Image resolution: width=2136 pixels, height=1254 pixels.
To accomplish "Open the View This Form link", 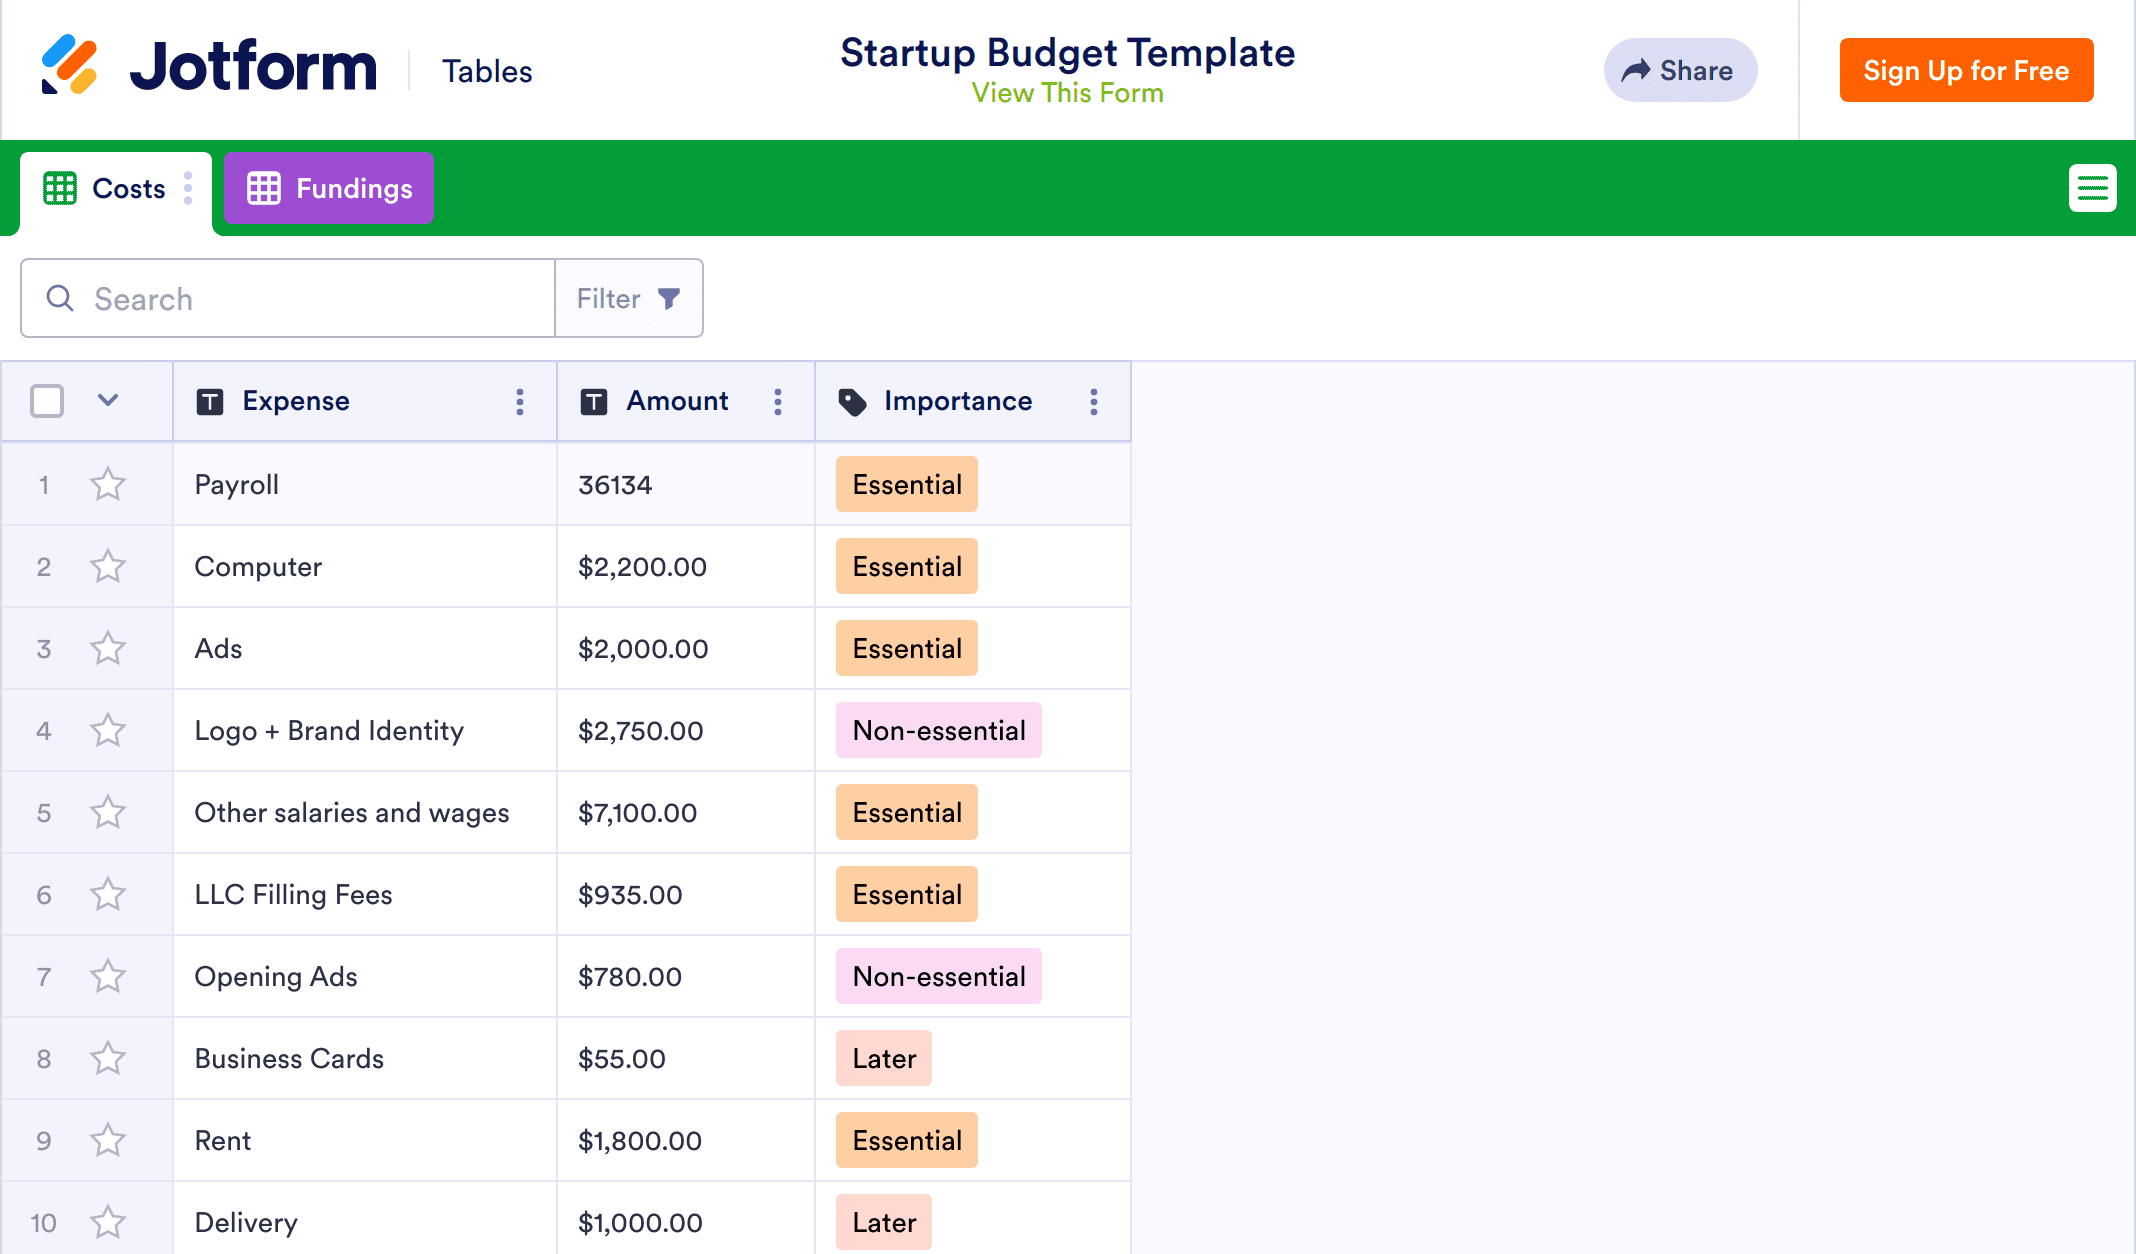I will coord(1067,93).
